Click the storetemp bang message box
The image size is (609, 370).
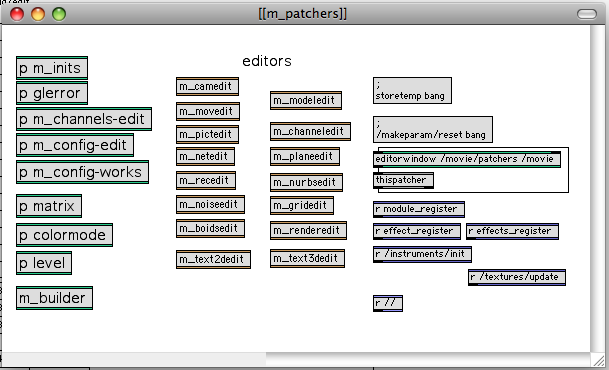pos(412,90)
